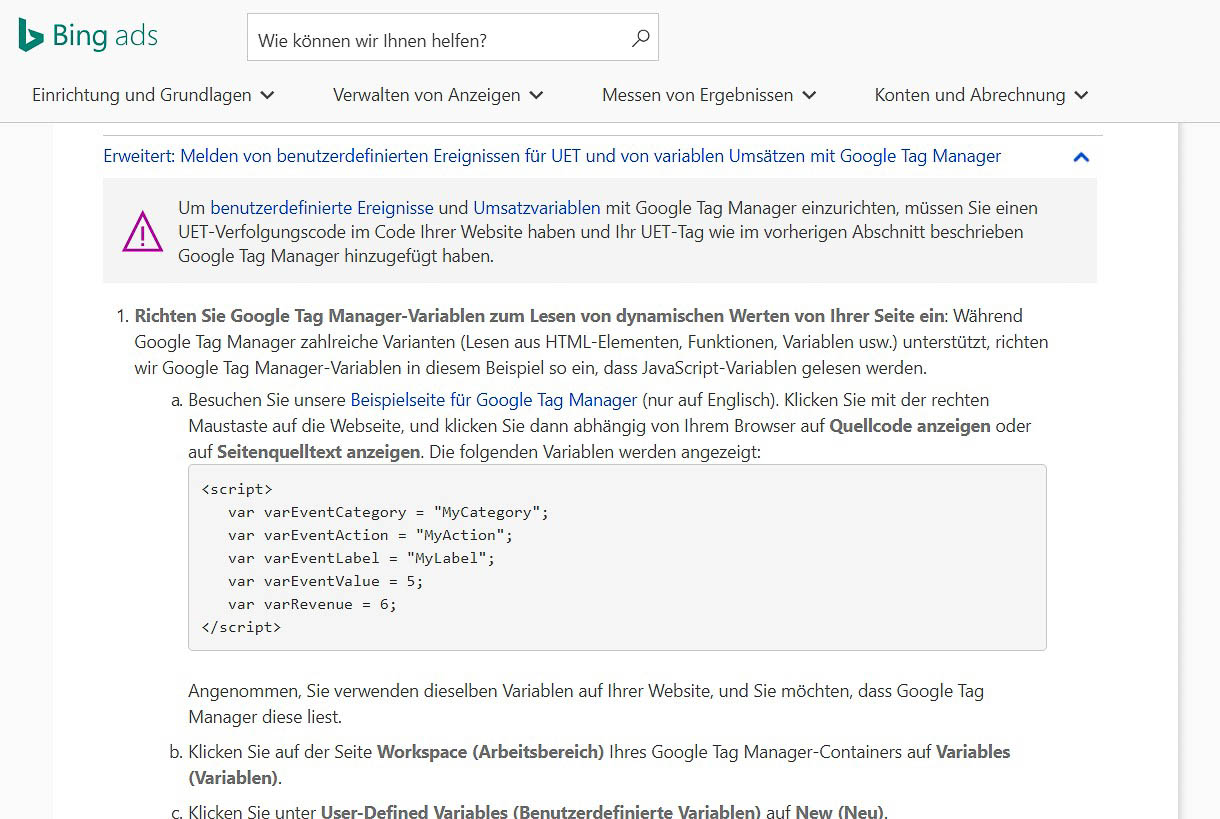Click the bold step heading 'Richten Sie Google Tag Manager-Variablen'

[539, 316]
